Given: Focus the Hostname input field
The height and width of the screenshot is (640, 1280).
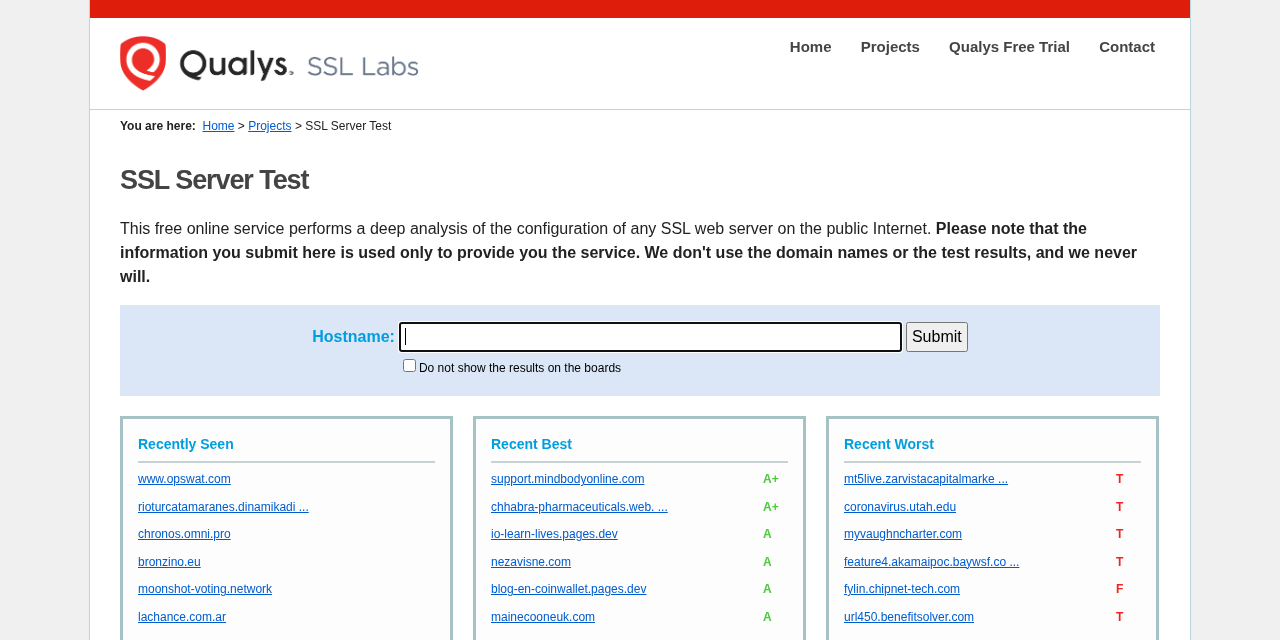Looking at the screenshot, I should coord(650,337).
